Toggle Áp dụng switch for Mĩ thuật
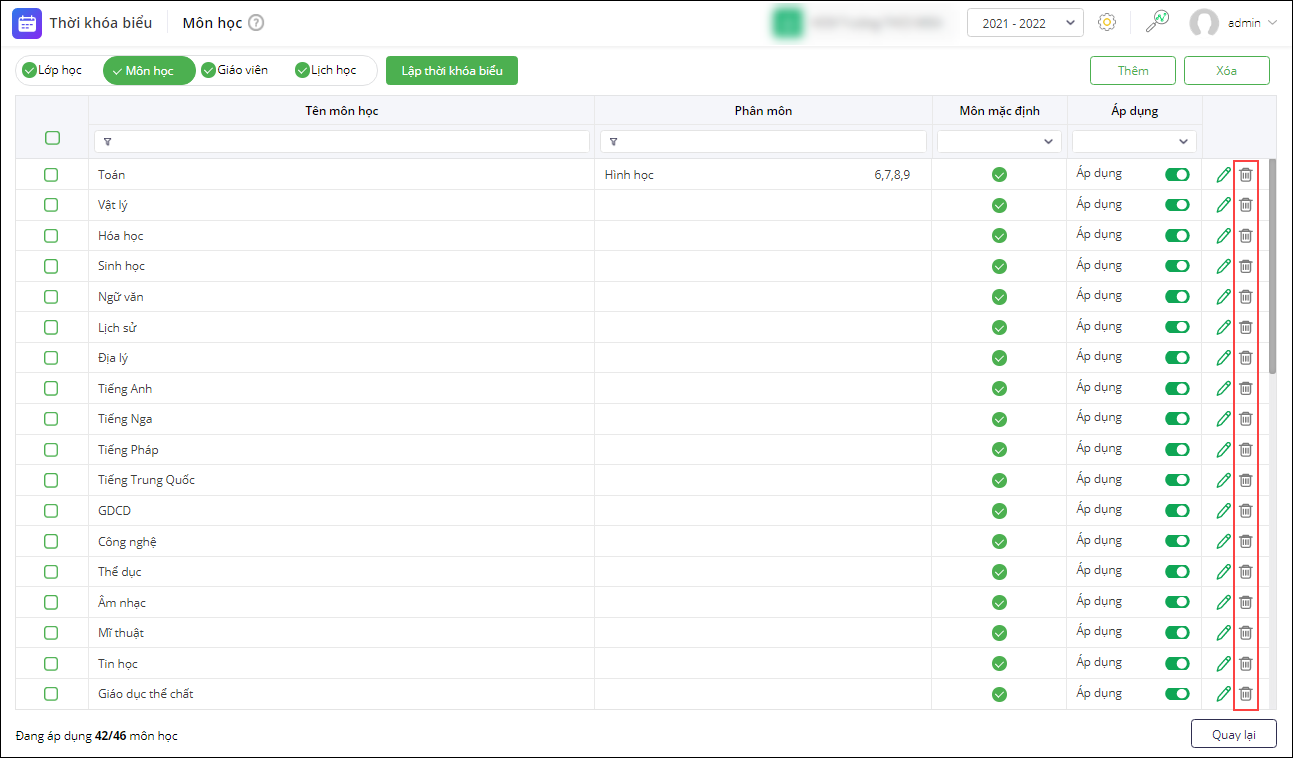This screenshot has height=758, width=1293. pos(1177,633)
